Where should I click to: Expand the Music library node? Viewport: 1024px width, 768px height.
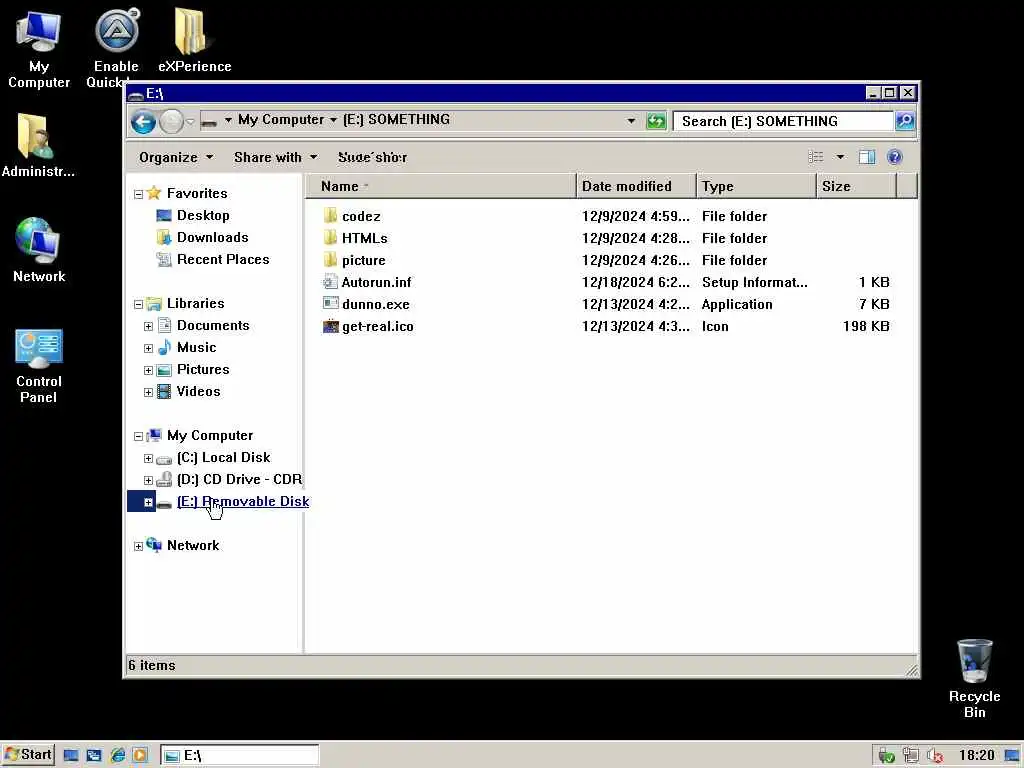[148, 348]
